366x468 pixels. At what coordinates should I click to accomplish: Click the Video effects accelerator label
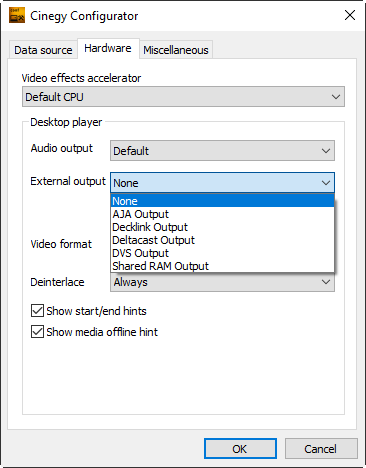click(81, 78)
